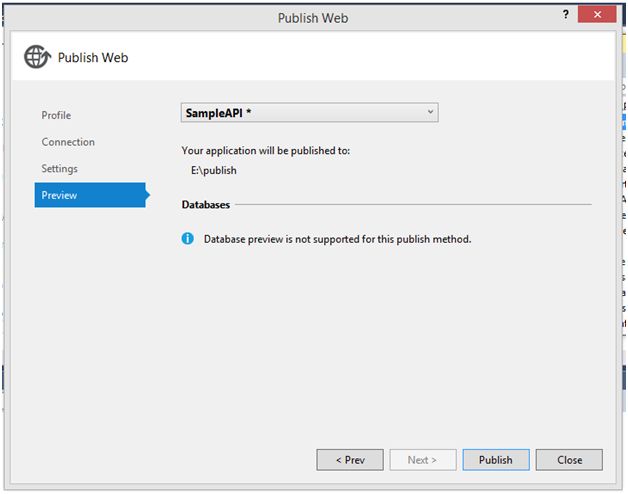Open the SampleAPI profile combo box
Image resolution: width=628 pixels, height=494 pixels.
click(x=300, y=112)
